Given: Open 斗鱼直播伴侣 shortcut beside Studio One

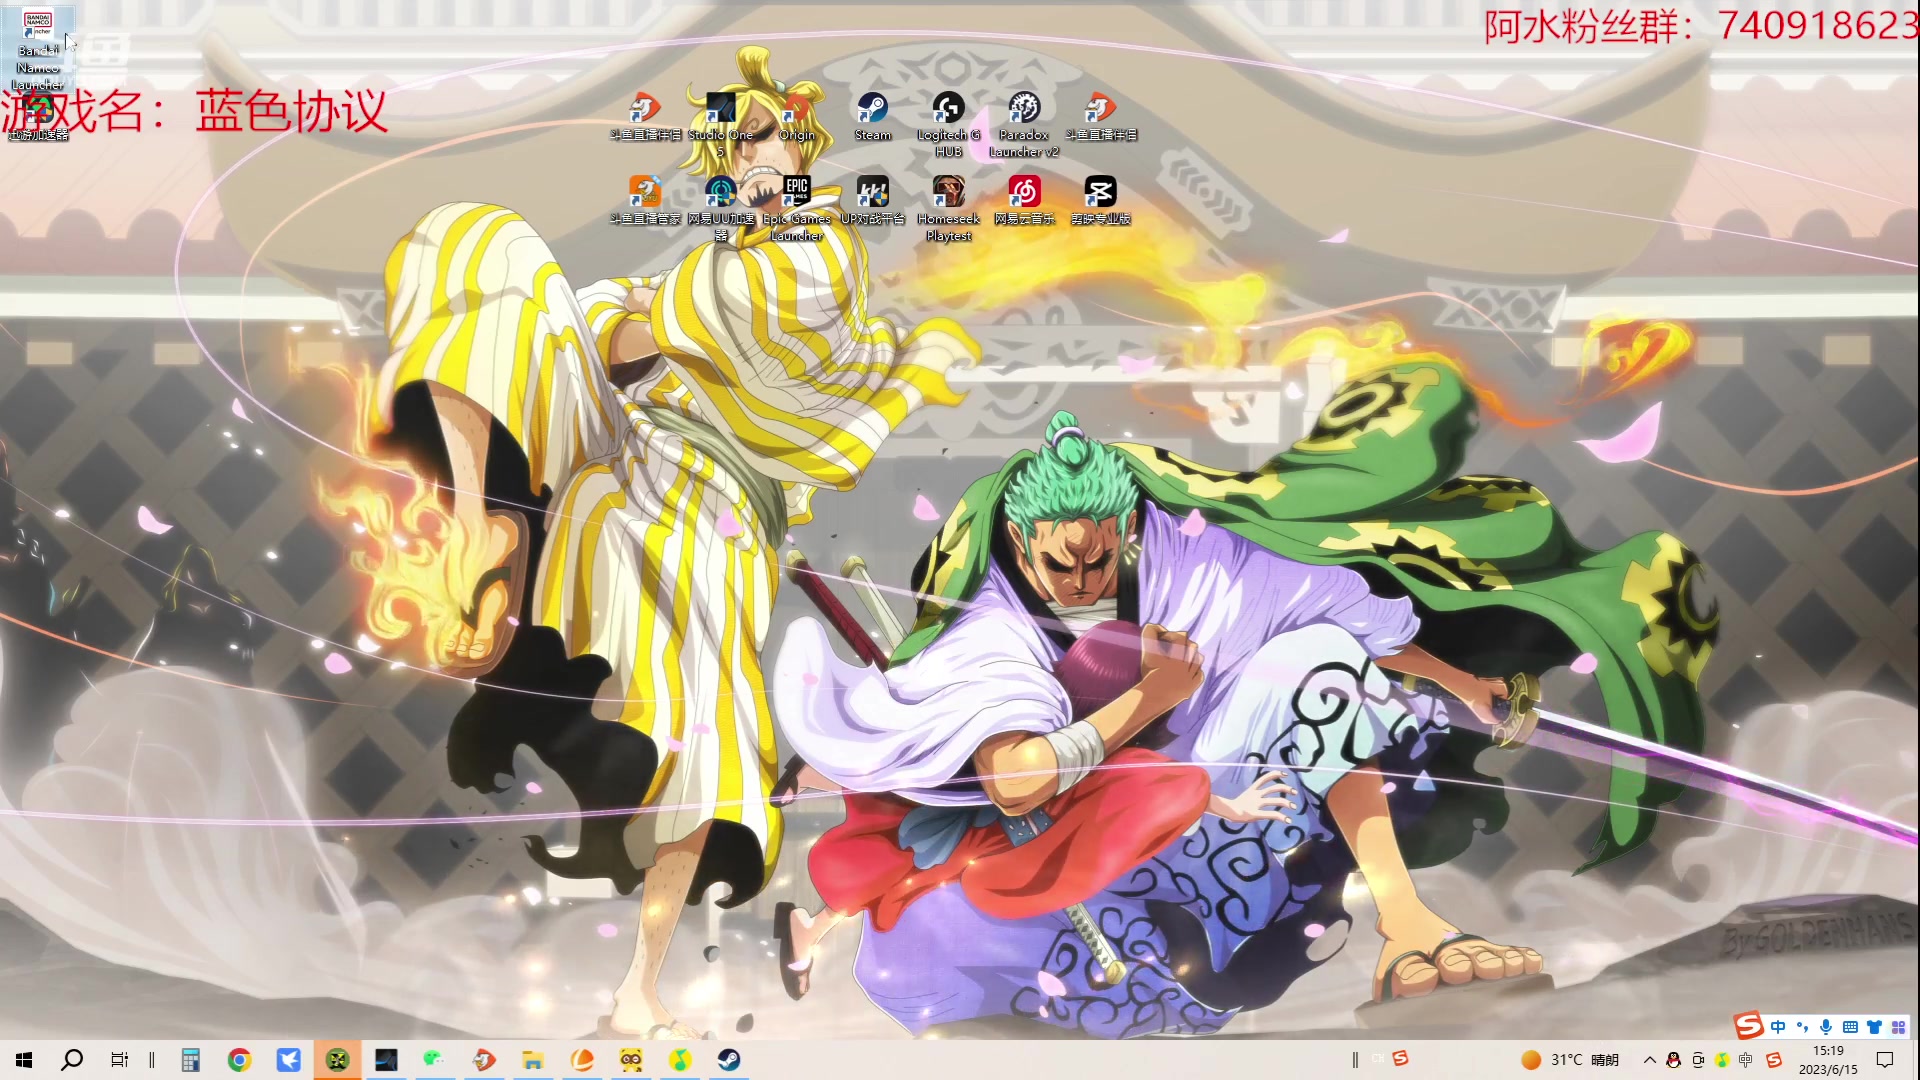Looking at the screenshot, I should (x=645, y=116).
